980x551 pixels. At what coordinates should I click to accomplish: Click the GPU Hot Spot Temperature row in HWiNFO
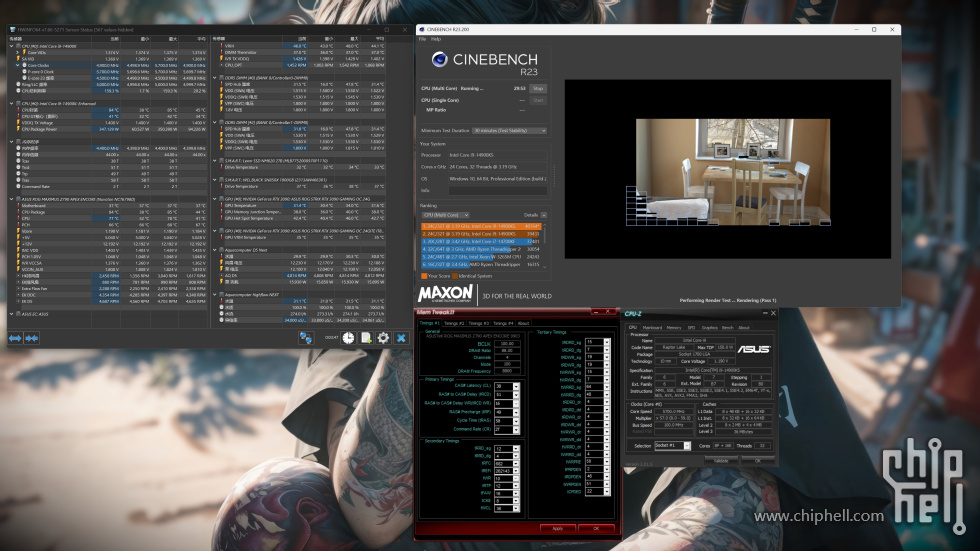(302, 218)
